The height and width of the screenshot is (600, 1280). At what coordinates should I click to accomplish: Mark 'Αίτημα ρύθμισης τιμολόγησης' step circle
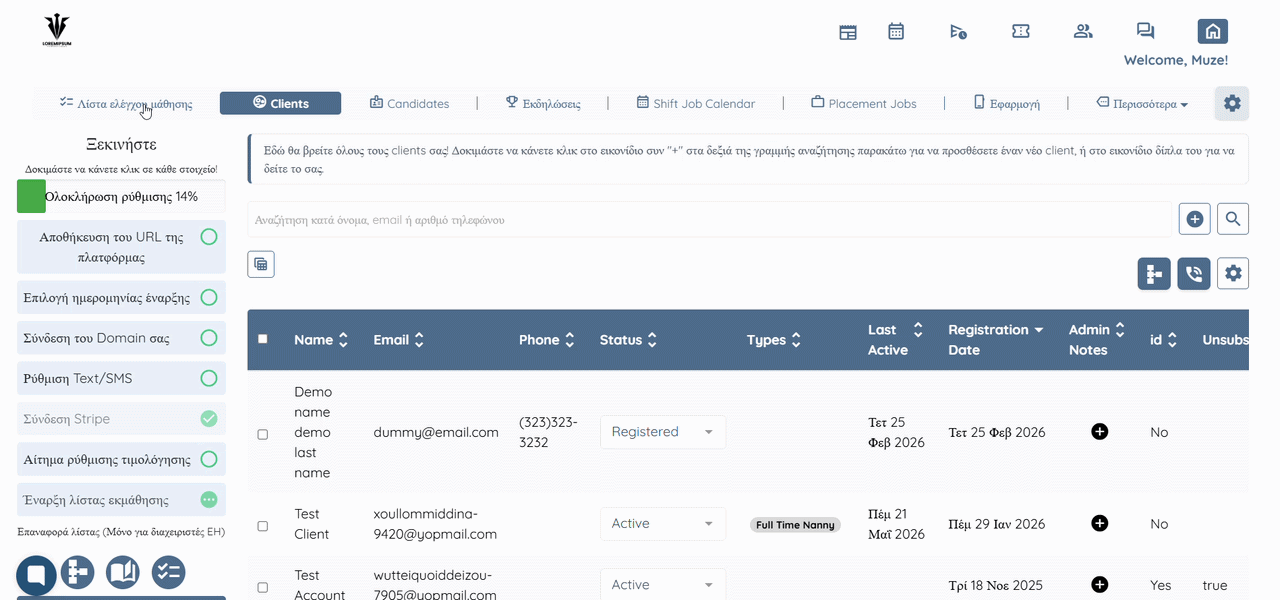(x=209, y=459)
